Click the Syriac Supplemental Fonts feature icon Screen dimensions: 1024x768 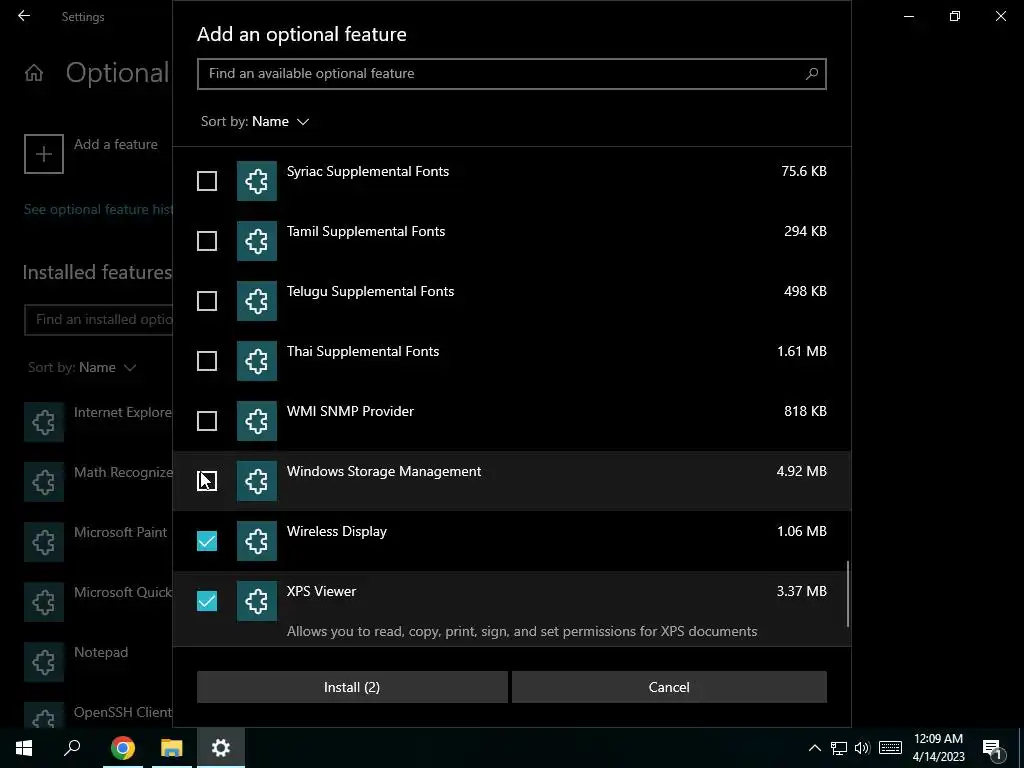tap(257, 181)
